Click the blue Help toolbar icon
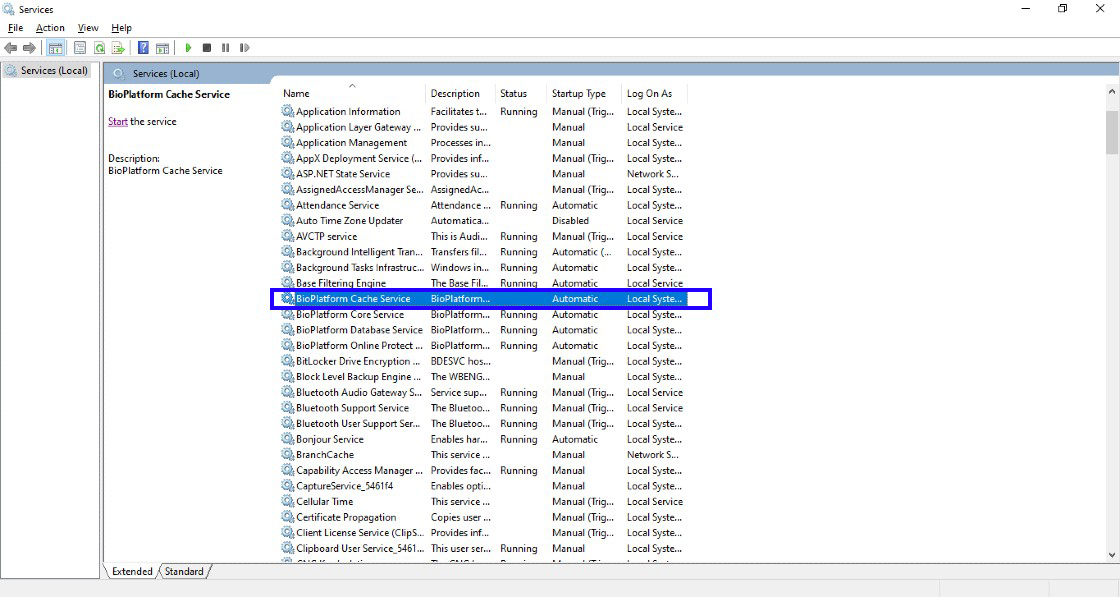 [144, 48]
